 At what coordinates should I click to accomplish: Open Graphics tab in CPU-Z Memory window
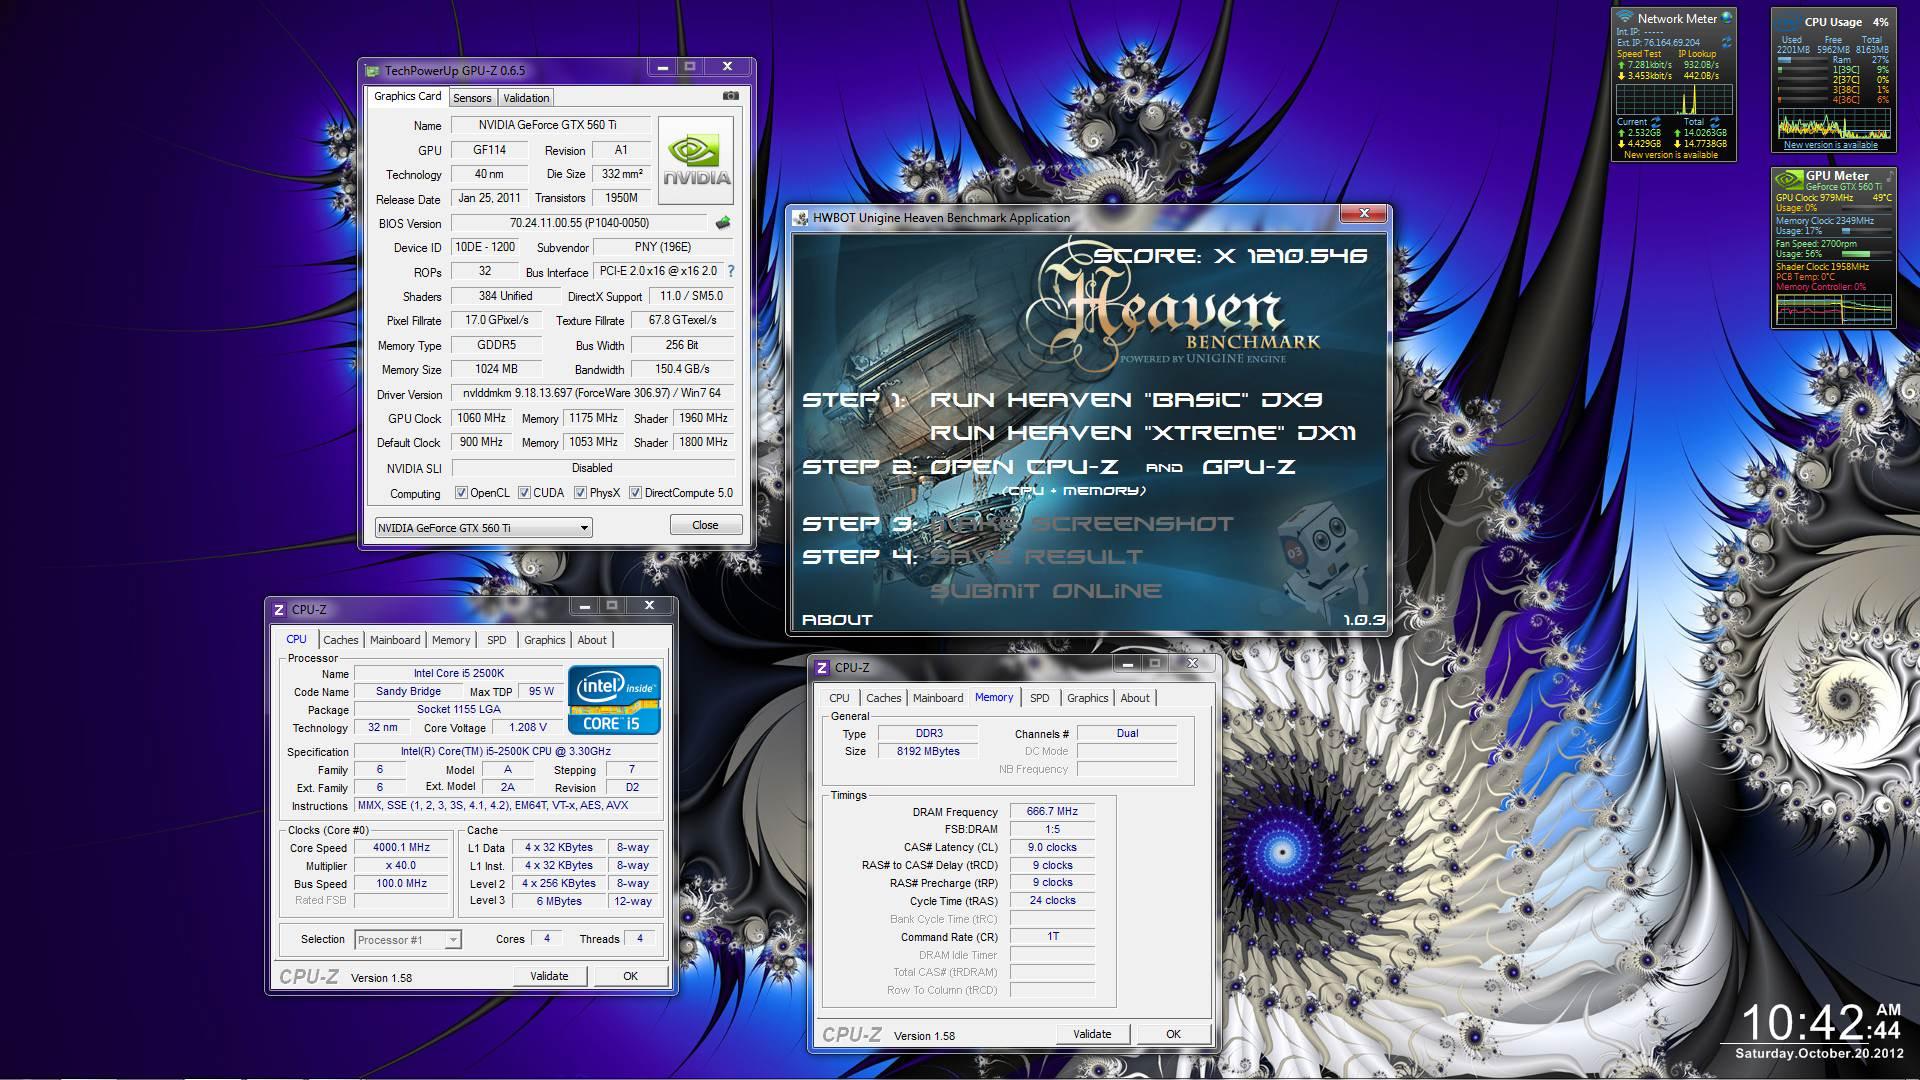coord(1087,698)
